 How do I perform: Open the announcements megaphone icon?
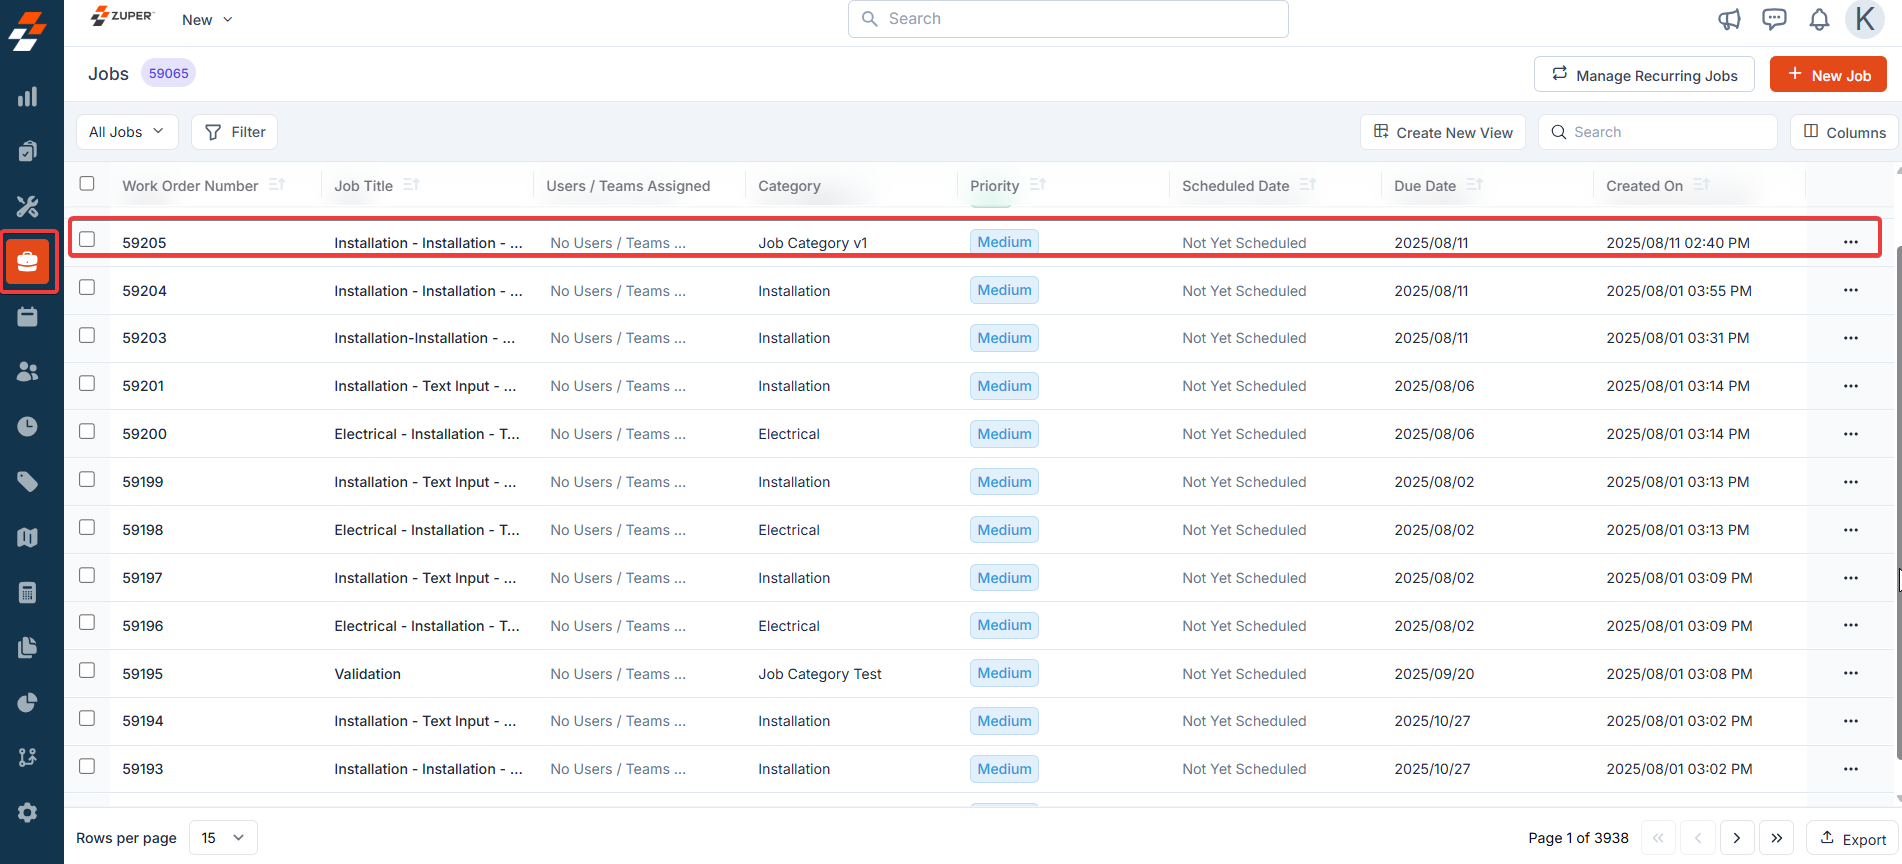pos(1729,19)
